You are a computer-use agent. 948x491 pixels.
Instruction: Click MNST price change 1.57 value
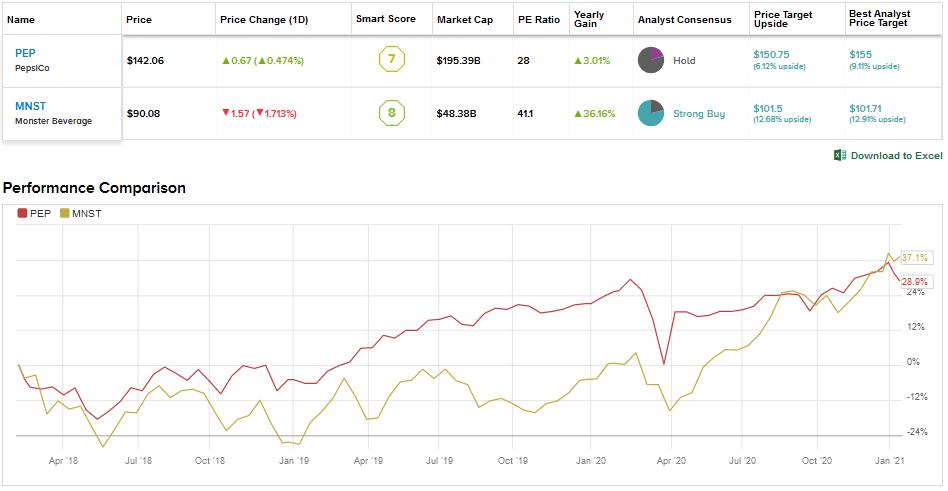coord(259,113)
